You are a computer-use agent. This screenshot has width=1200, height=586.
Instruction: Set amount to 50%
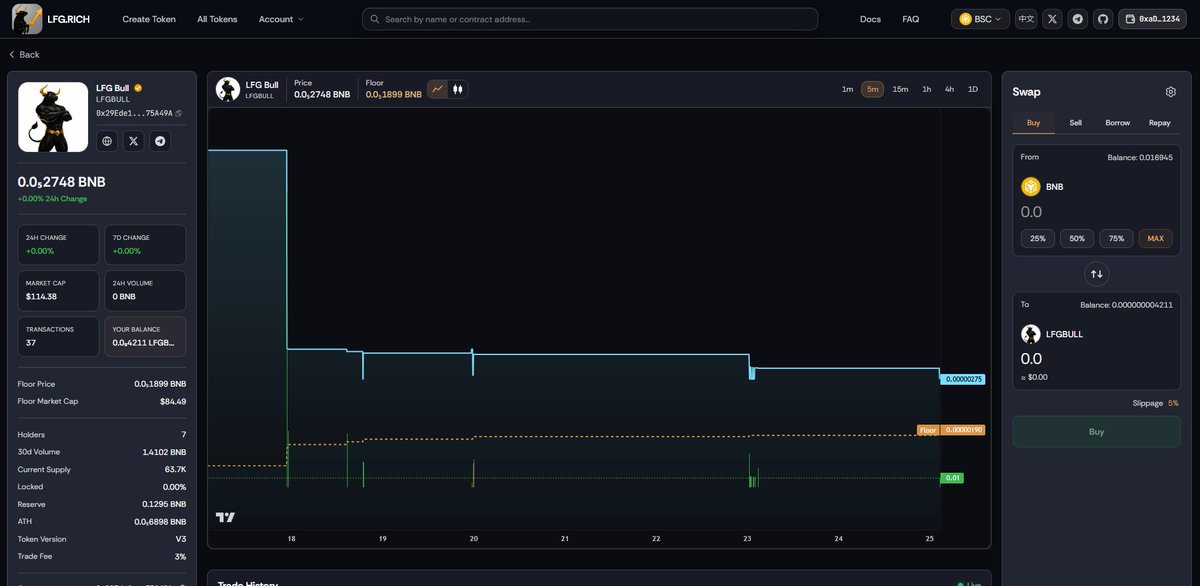pos(1077,238)
